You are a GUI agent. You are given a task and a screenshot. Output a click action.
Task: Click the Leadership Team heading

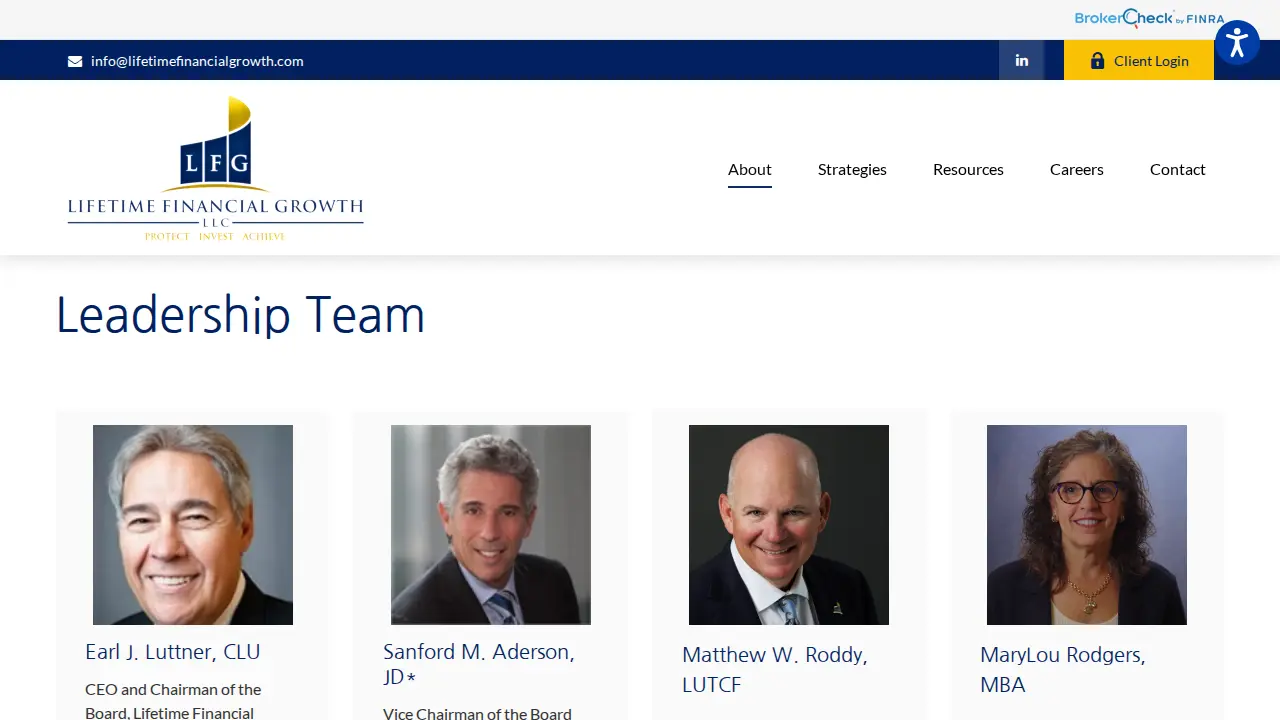240,314
